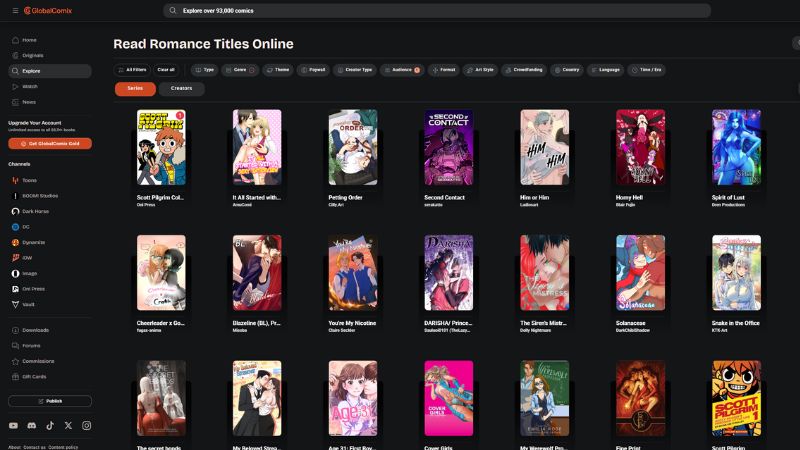Visit the Discord social icon

(x=32, y=426)
